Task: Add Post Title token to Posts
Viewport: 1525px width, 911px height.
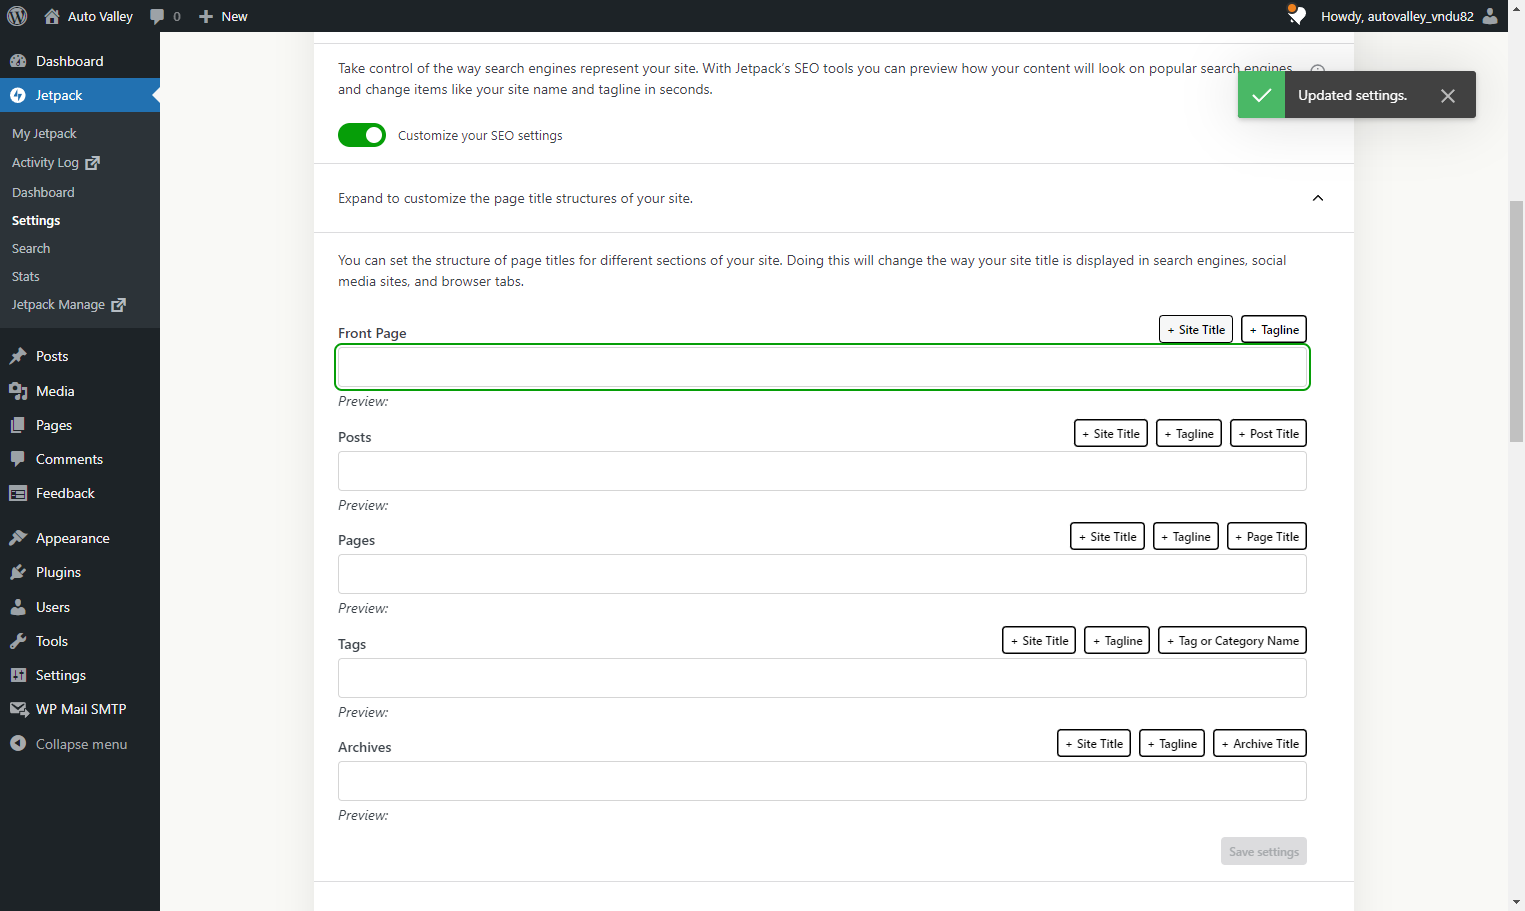Action: coord(1268,433)
